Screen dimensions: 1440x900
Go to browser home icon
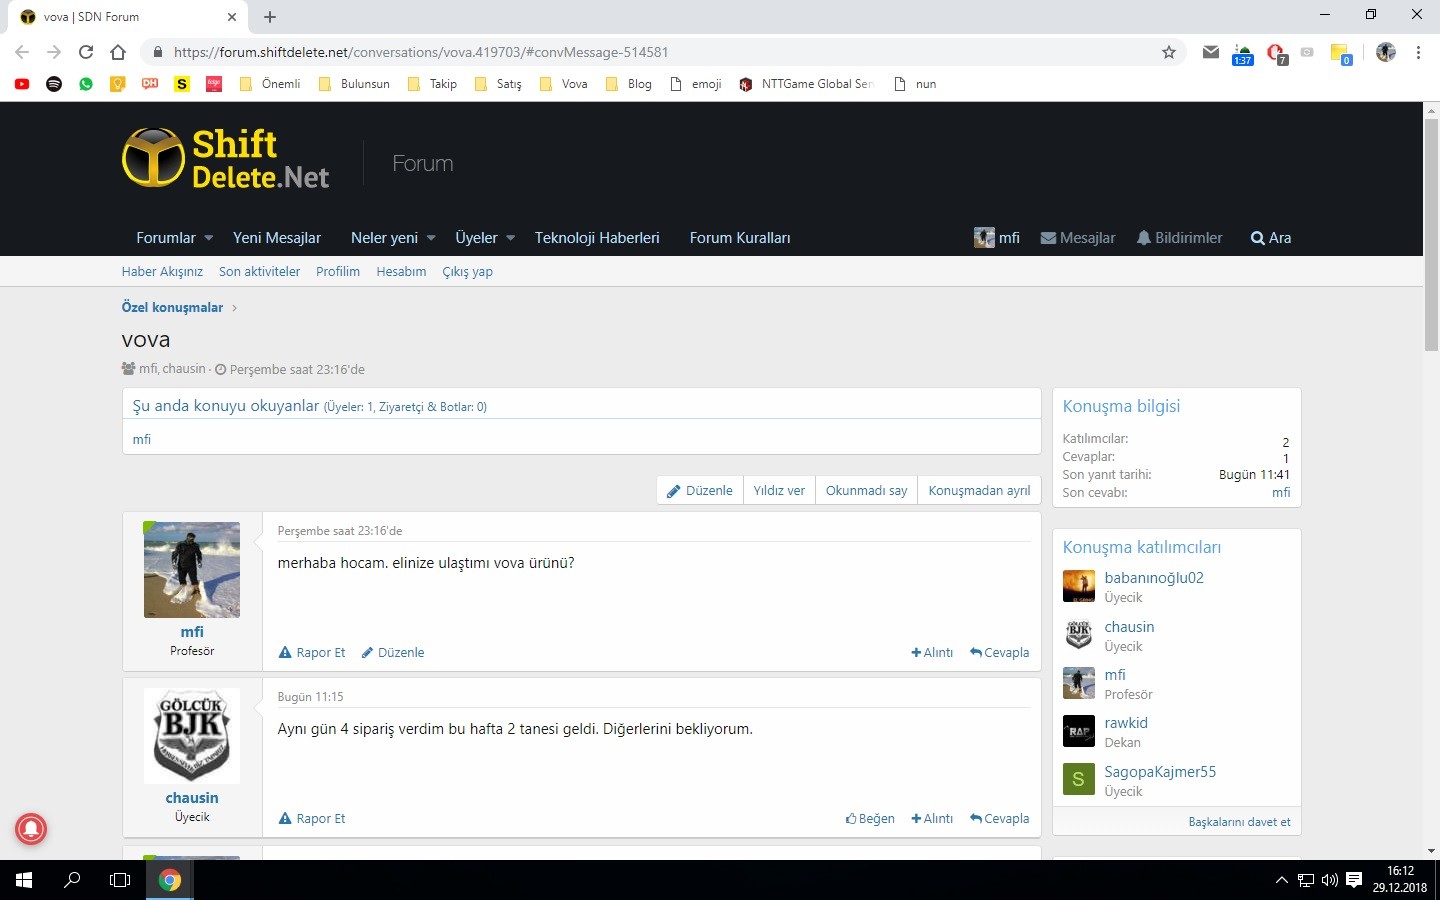tap(118, 52)
